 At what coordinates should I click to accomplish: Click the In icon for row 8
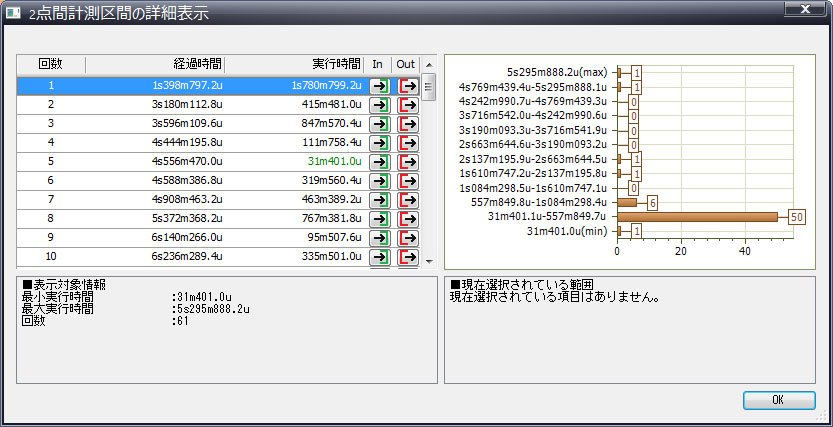click(x=380, y=219)
